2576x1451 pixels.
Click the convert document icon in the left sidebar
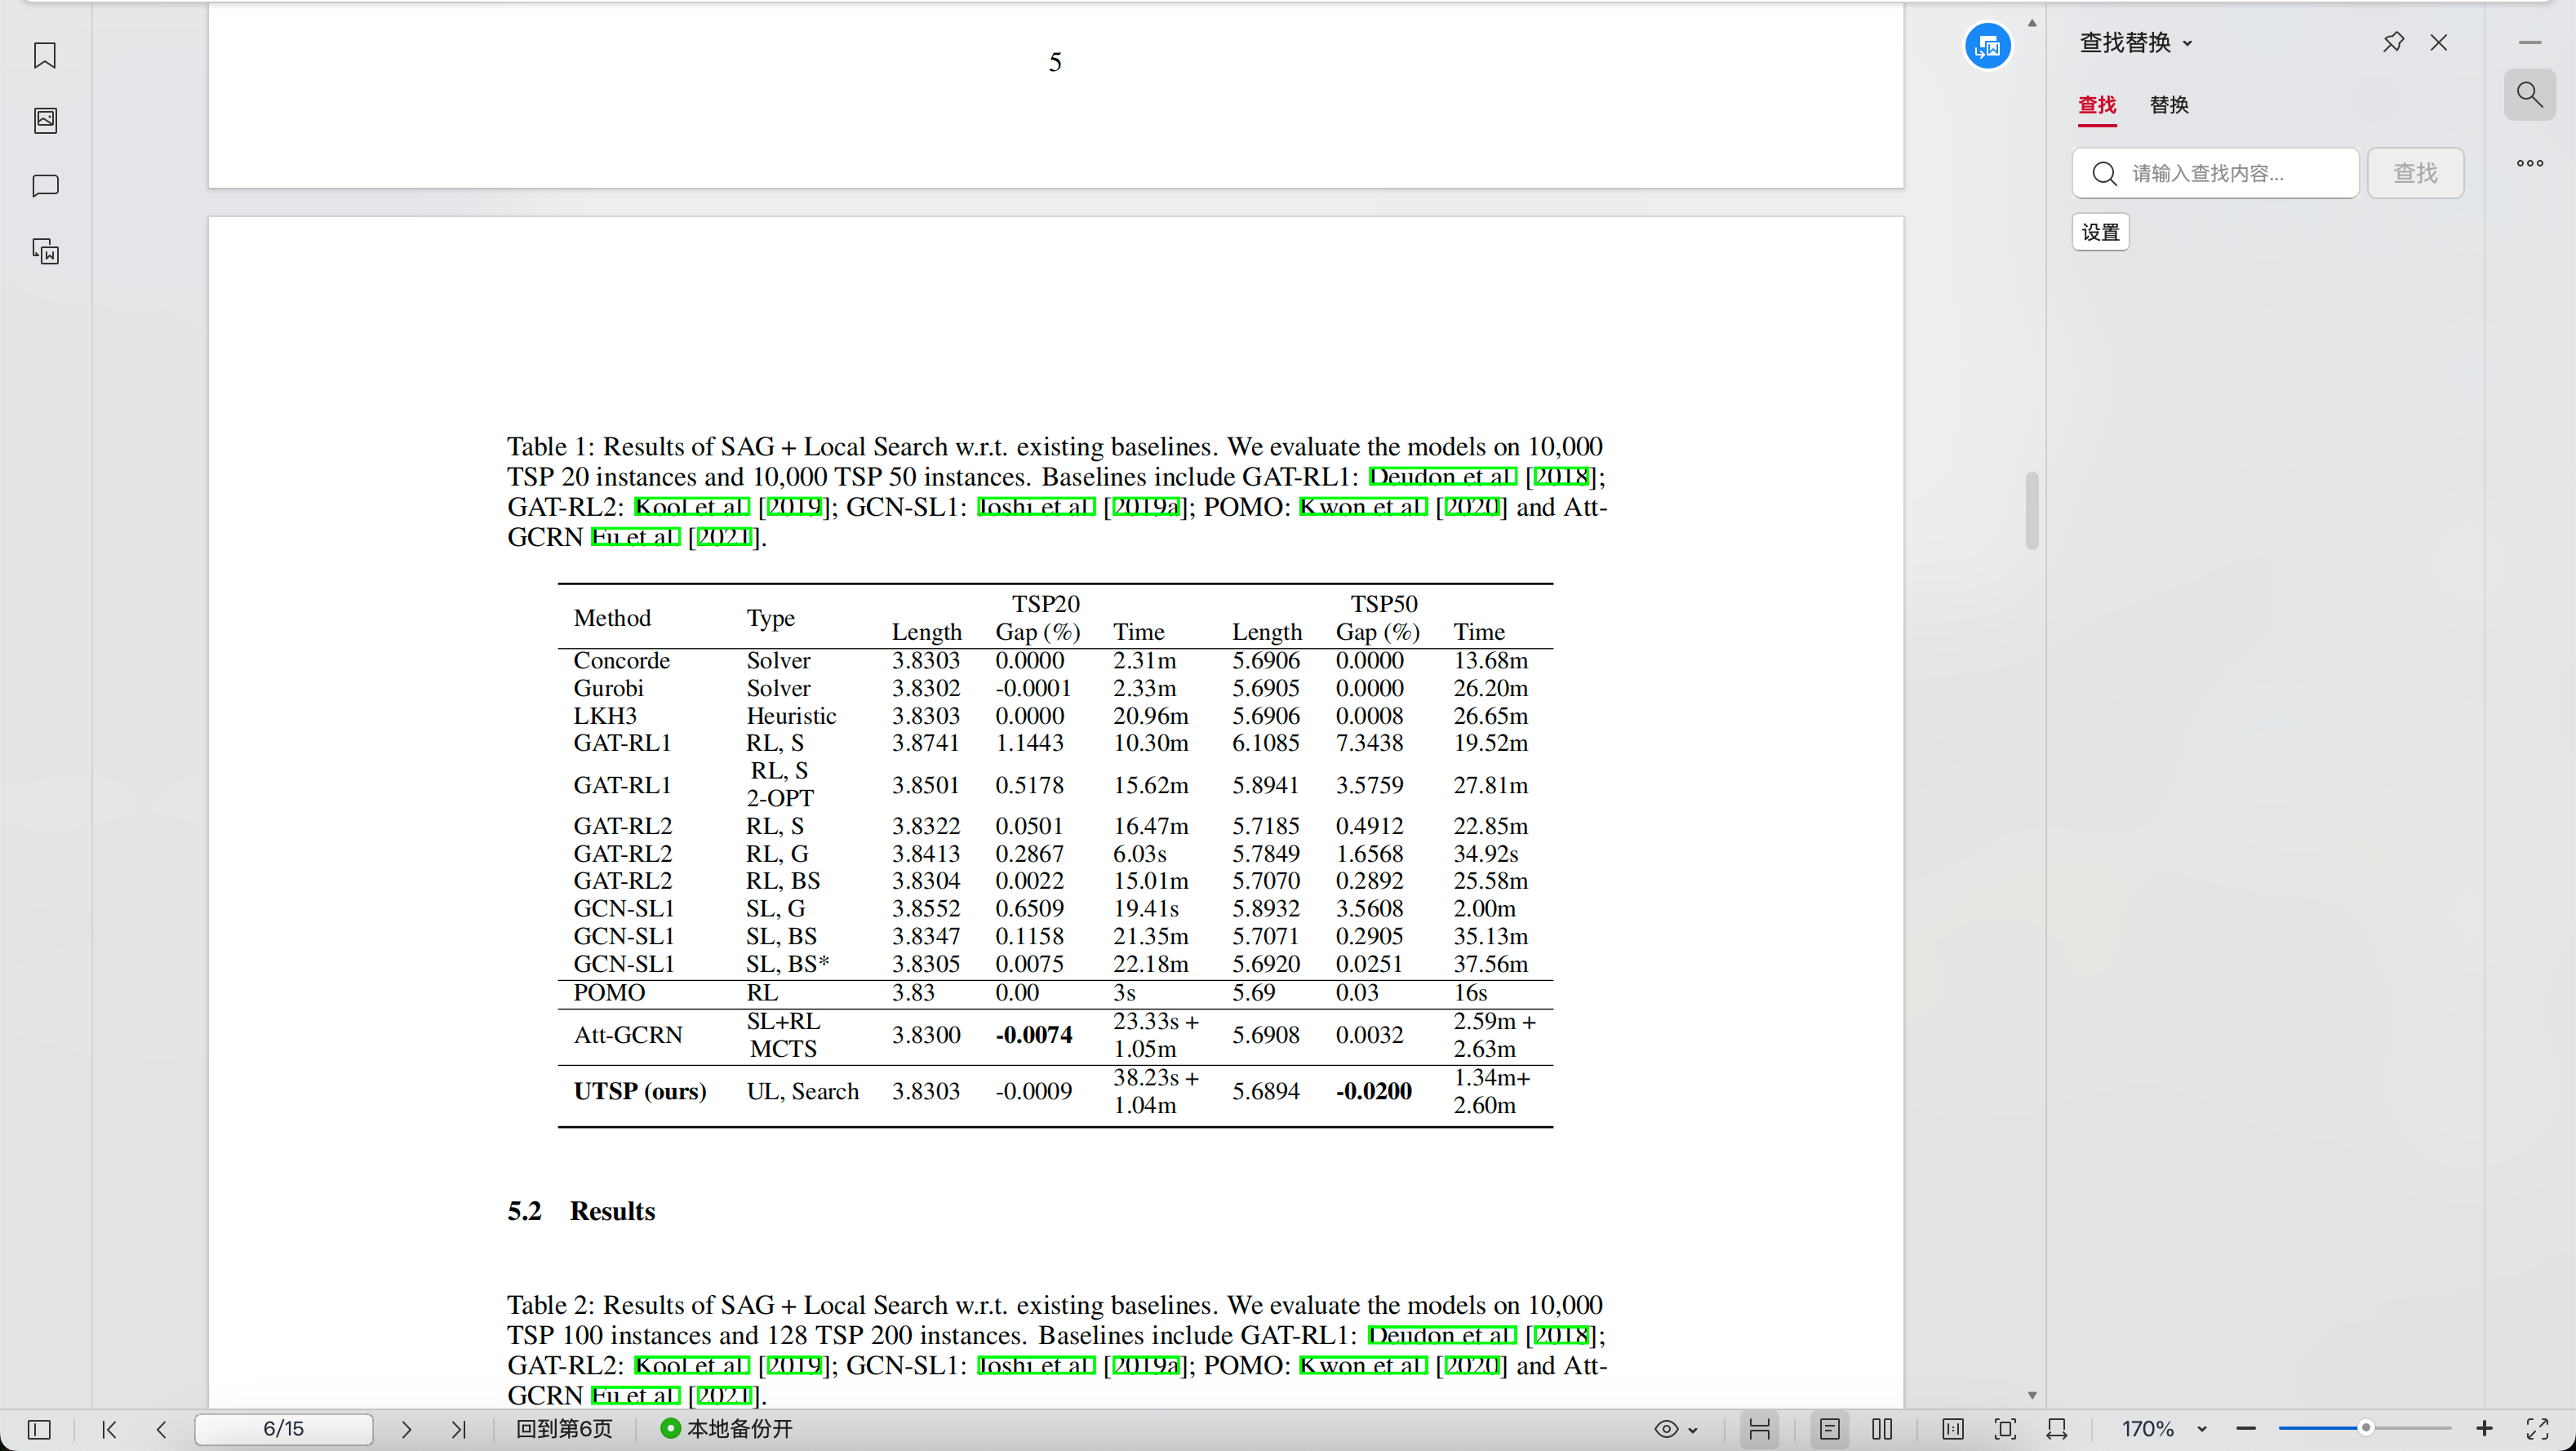coord(45,251)
